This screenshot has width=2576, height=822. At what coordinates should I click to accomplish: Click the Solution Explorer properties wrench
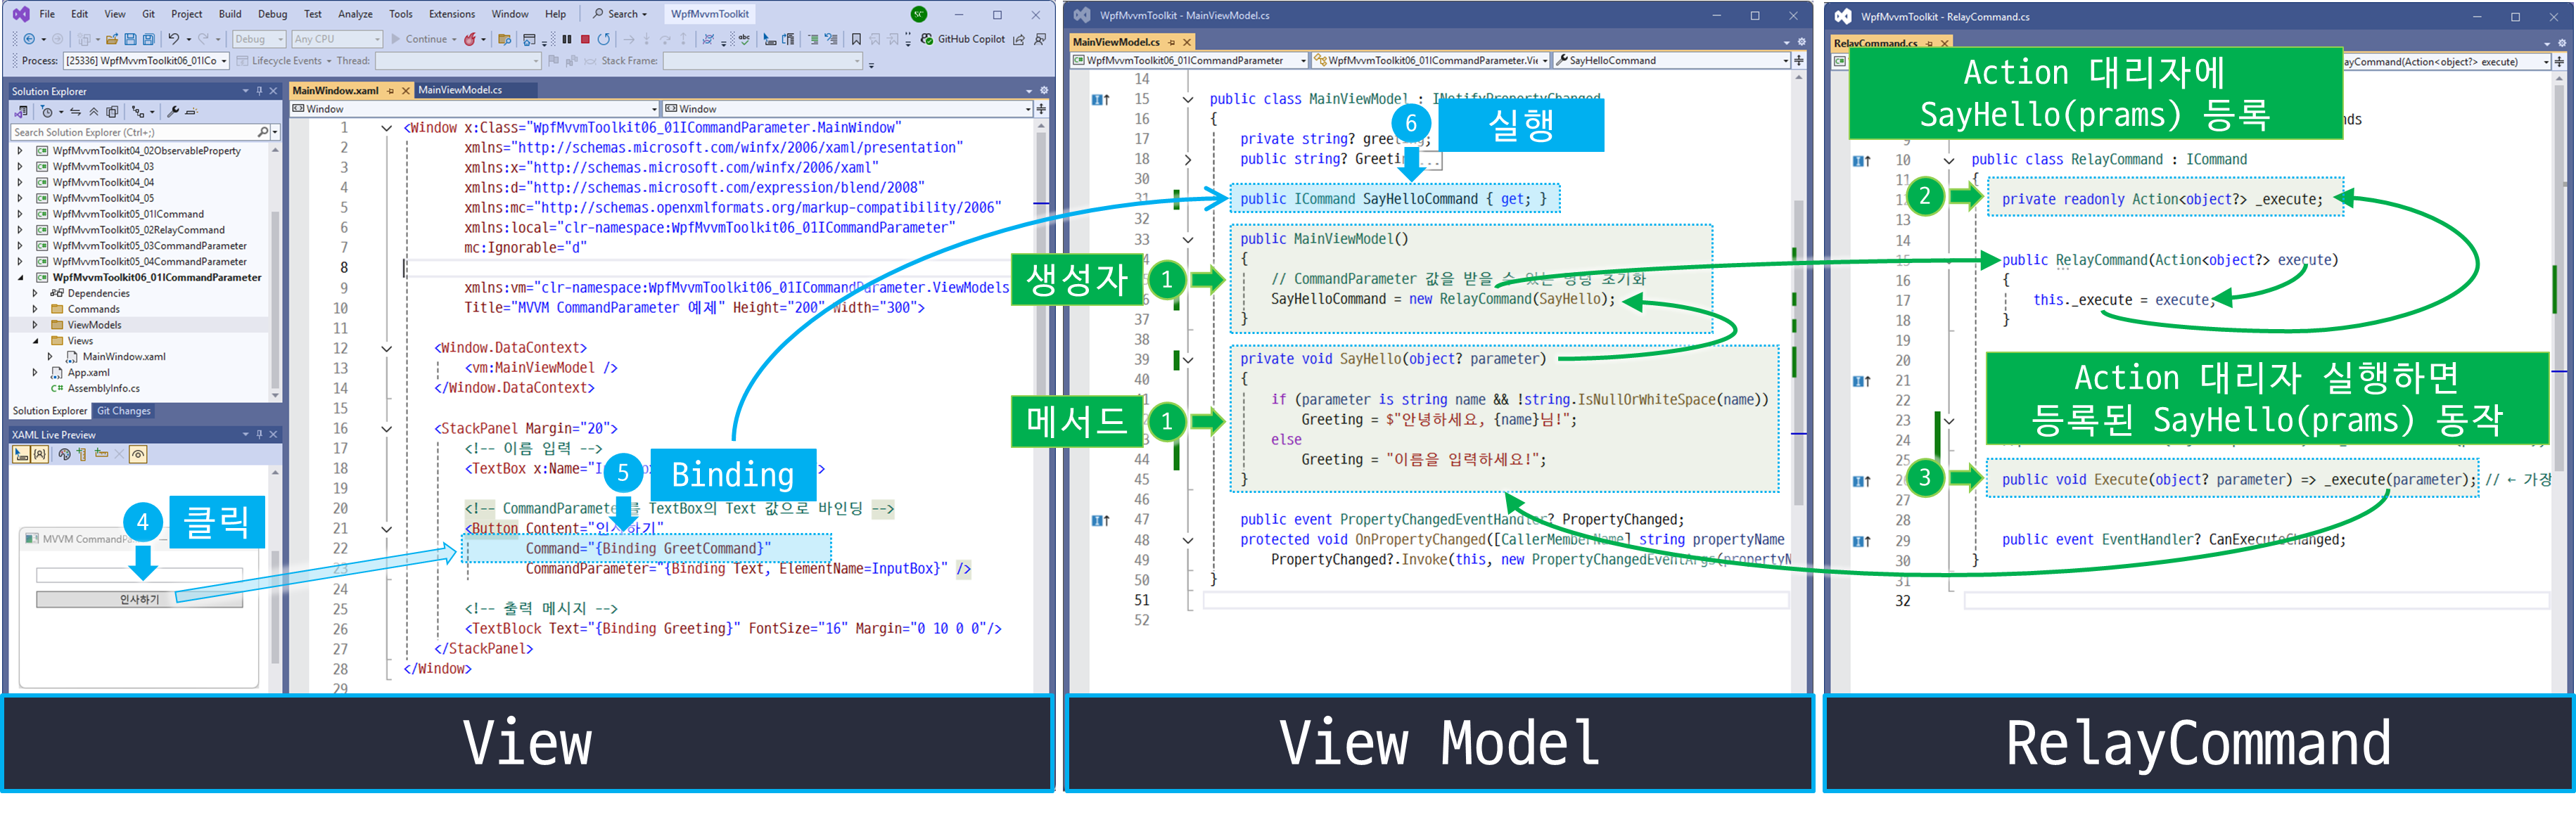[173, 112]
